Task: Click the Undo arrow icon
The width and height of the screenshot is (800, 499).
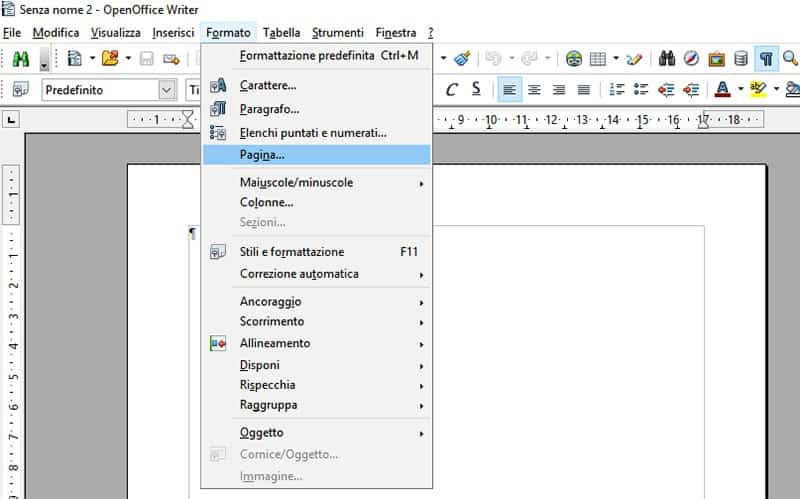Action: 493,59
